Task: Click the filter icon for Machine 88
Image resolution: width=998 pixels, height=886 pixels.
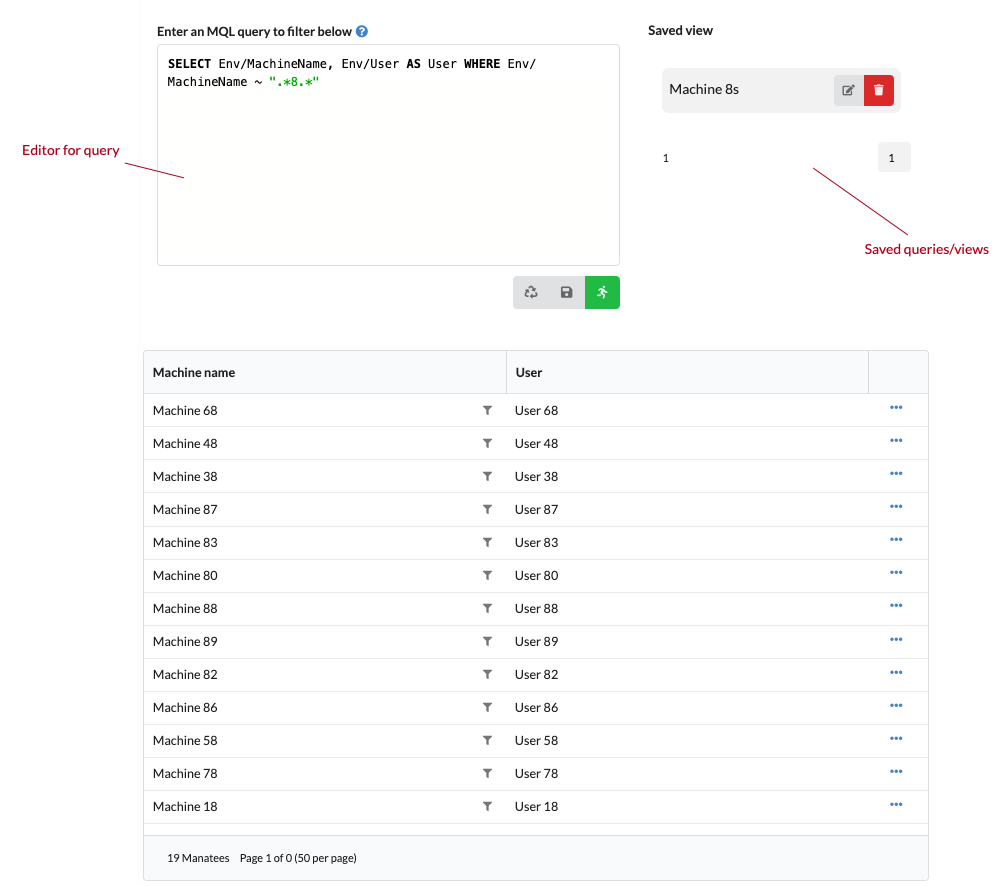Action: [487, 609]
